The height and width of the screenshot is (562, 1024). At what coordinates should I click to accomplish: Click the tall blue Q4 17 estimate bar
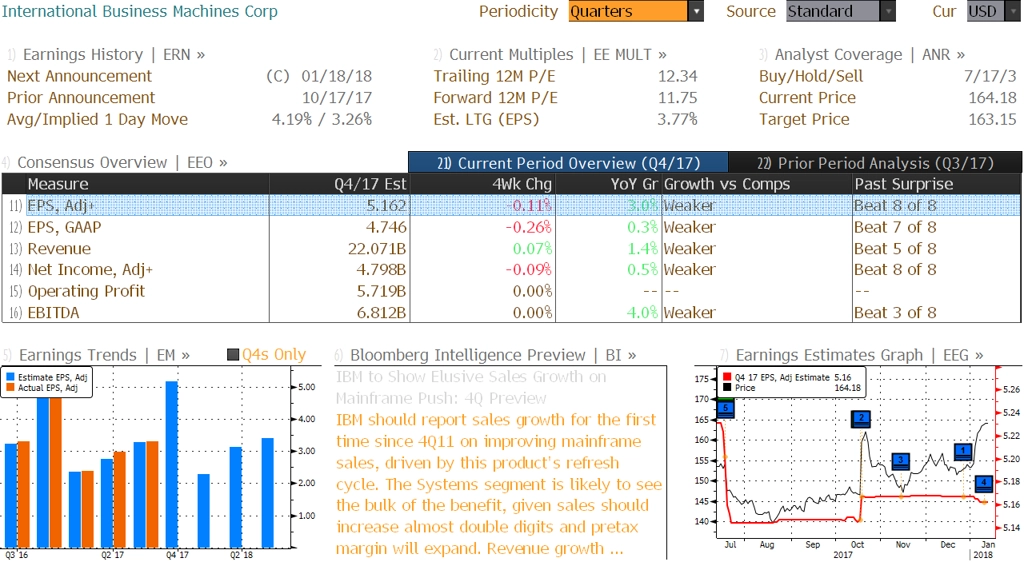pos(172,464)
